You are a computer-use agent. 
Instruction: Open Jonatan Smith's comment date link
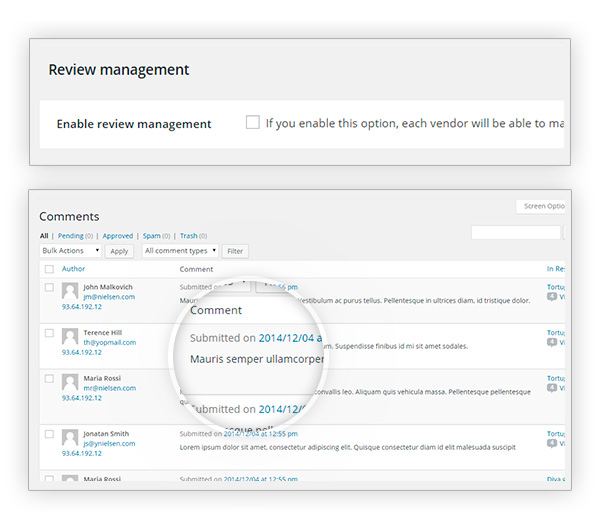point(261,434)
